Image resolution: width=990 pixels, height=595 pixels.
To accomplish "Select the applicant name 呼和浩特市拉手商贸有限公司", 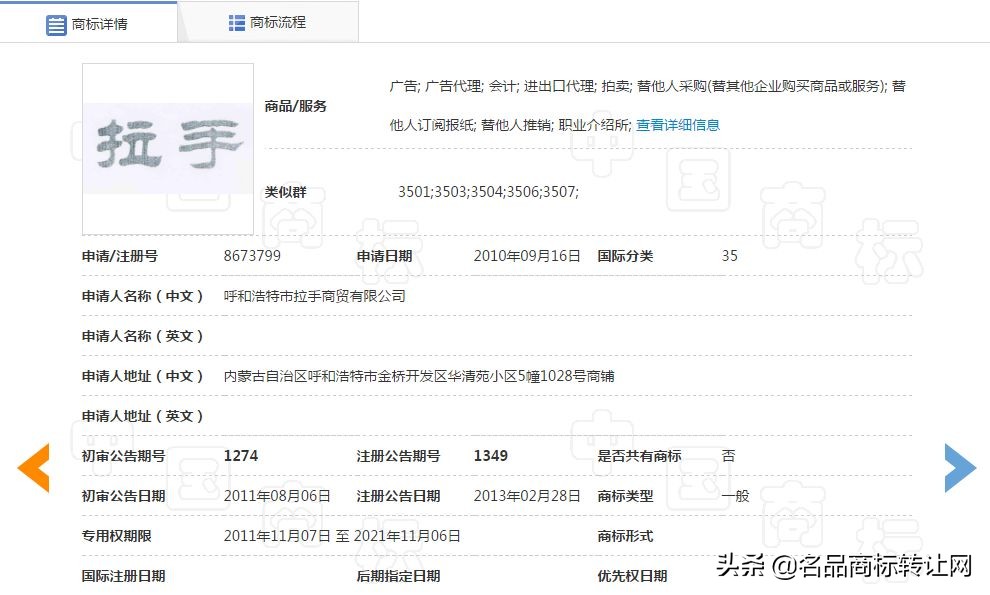I will pos(315,295).
